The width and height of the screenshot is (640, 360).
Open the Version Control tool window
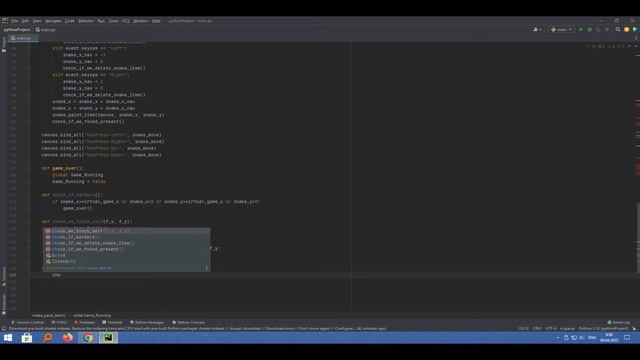click(x=27, y=322)
